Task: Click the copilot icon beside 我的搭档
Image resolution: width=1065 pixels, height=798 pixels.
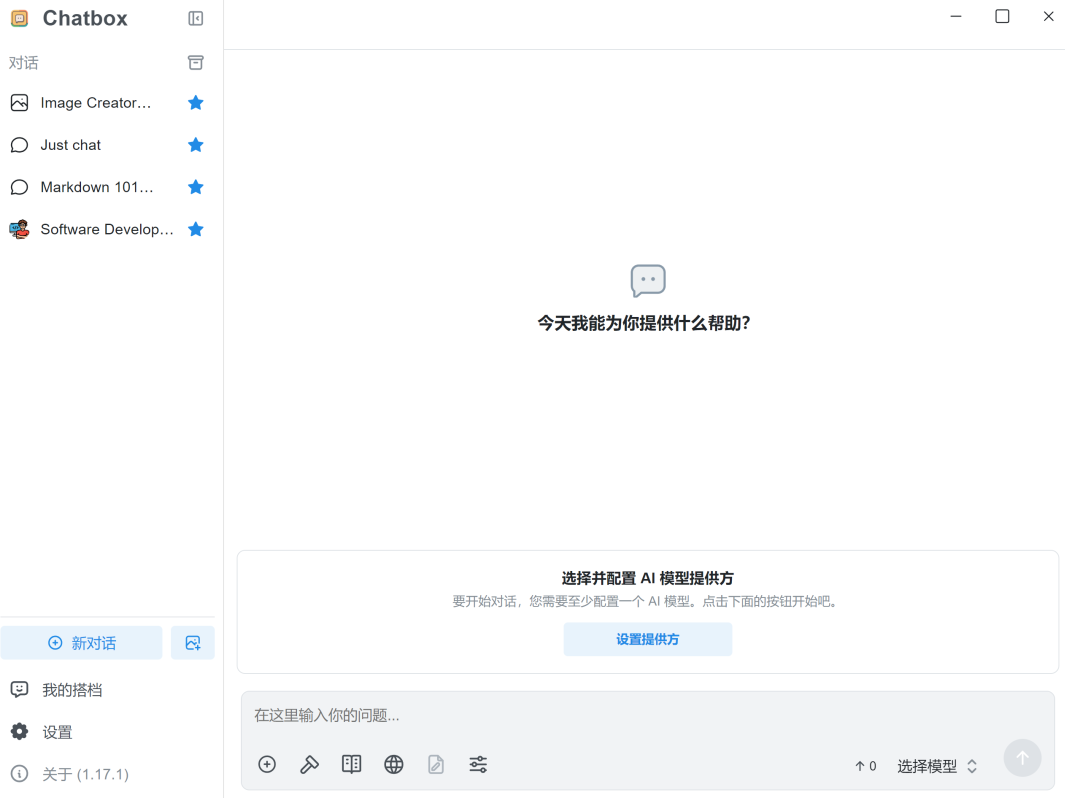Action: tap(20, 689)
